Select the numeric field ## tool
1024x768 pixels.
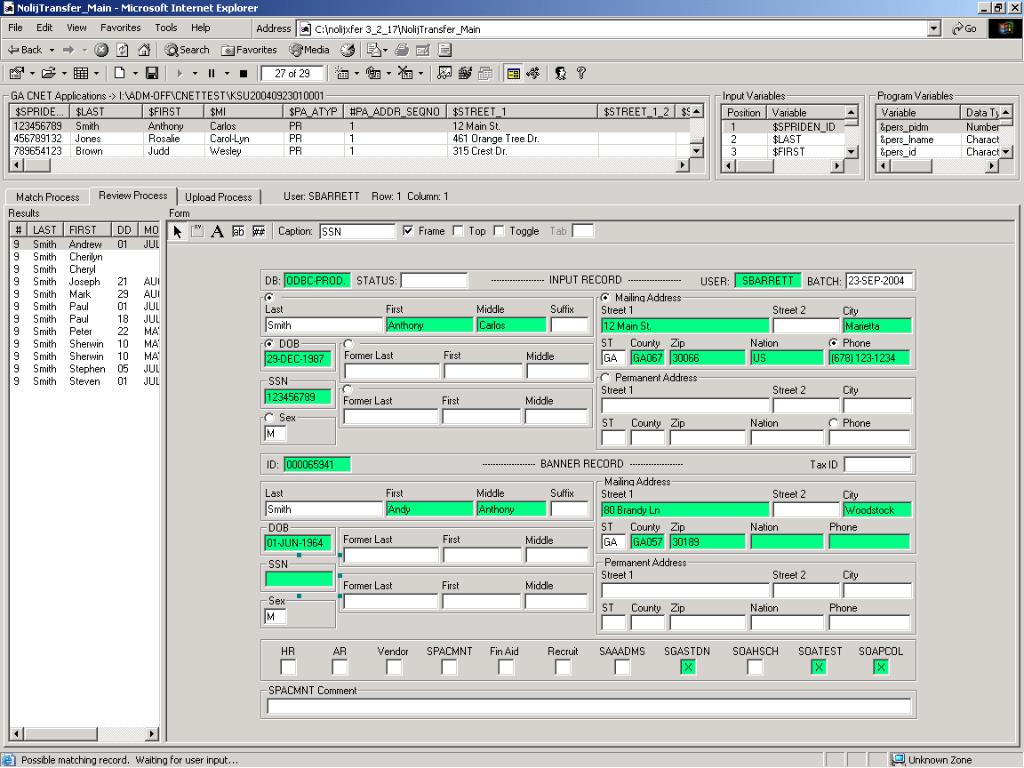pos(259,231)
